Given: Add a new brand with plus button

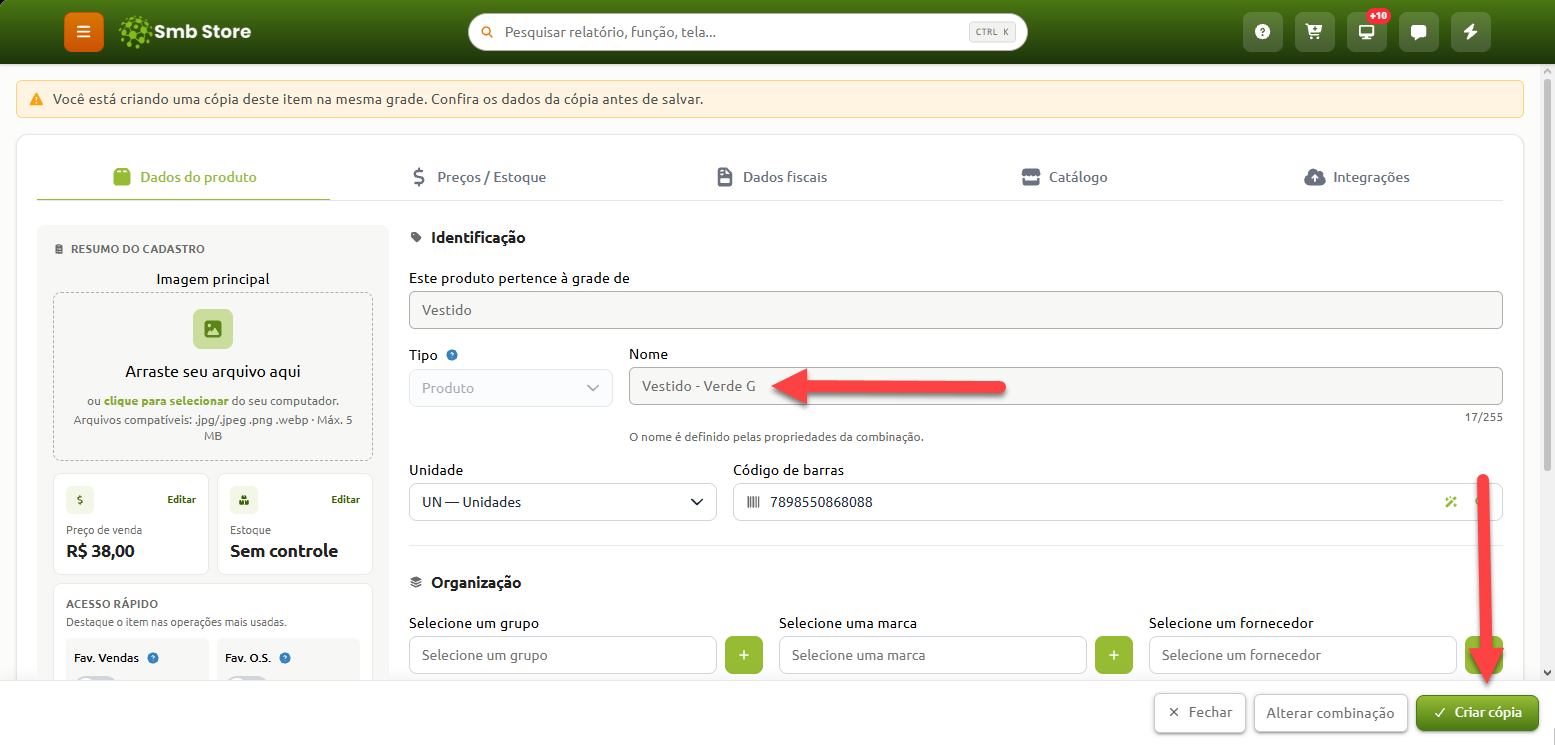Looking at the screenshot, I should point(1114,655).
